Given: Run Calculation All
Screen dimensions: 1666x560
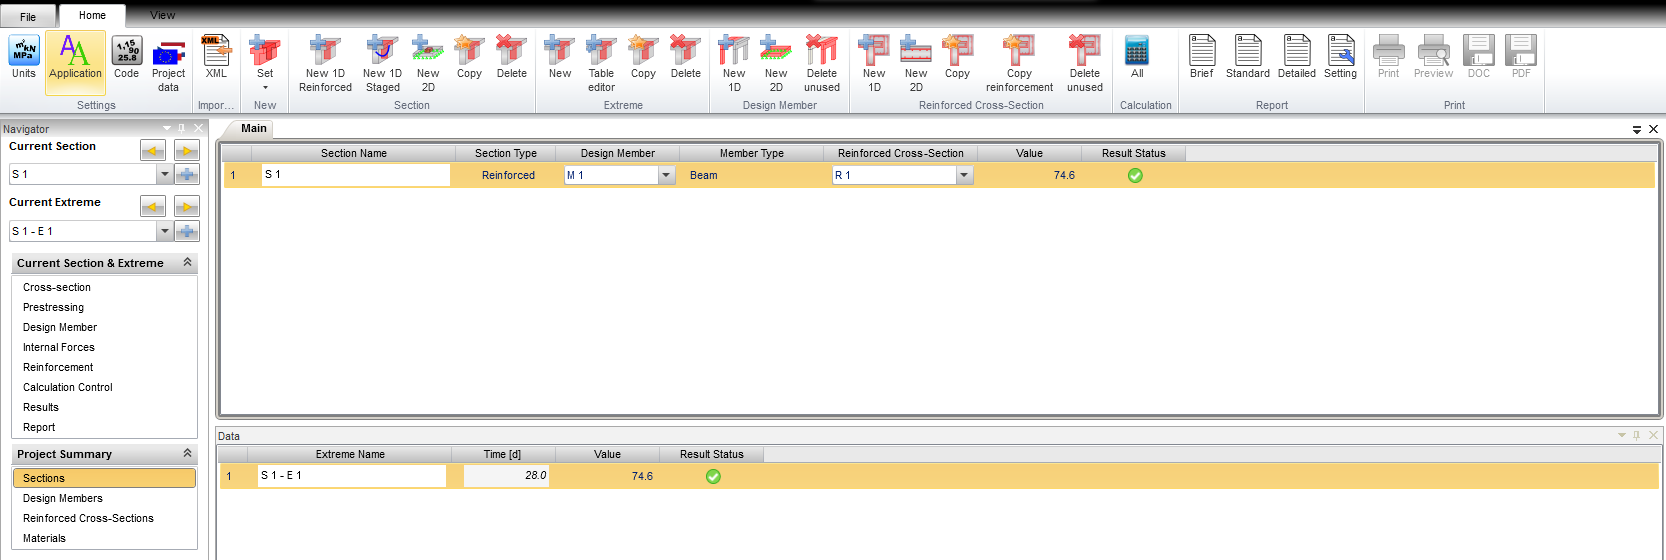Looking at the screenshot, I should [1137, 58].
